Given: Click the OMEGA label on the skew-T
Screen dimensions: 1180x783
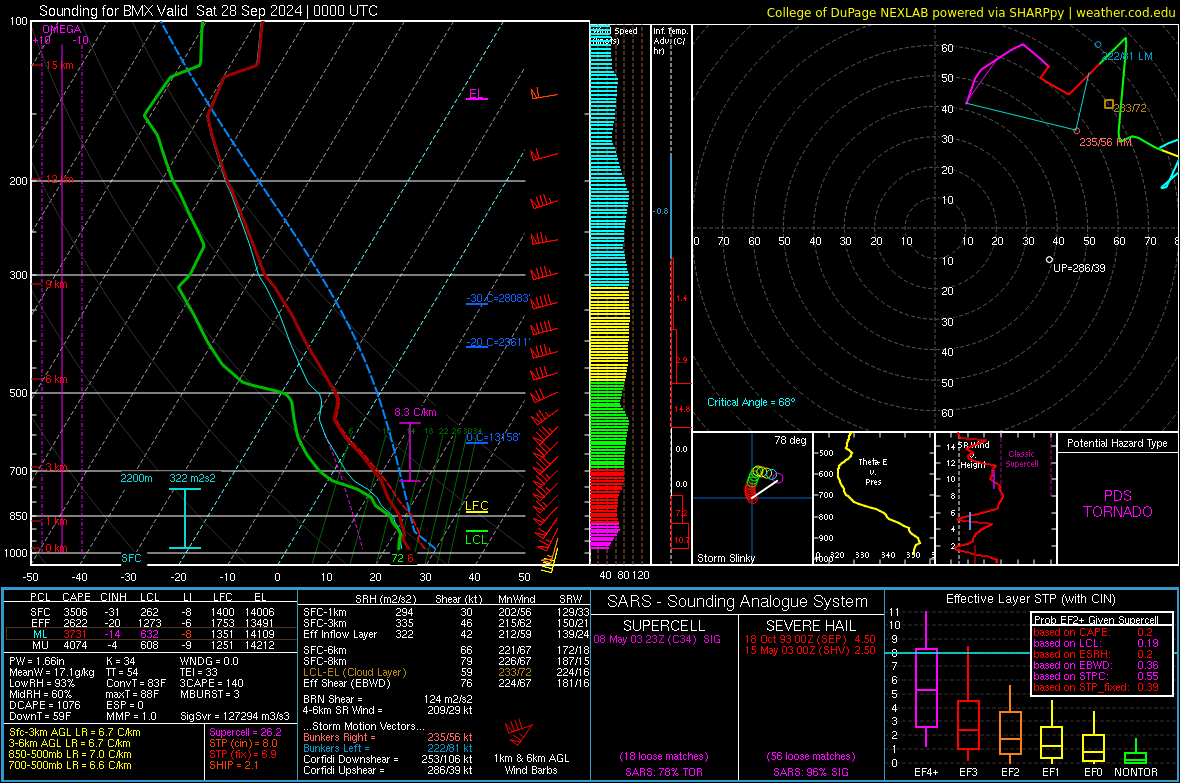Looking at the screenshot, I should [x=62, y=29].
